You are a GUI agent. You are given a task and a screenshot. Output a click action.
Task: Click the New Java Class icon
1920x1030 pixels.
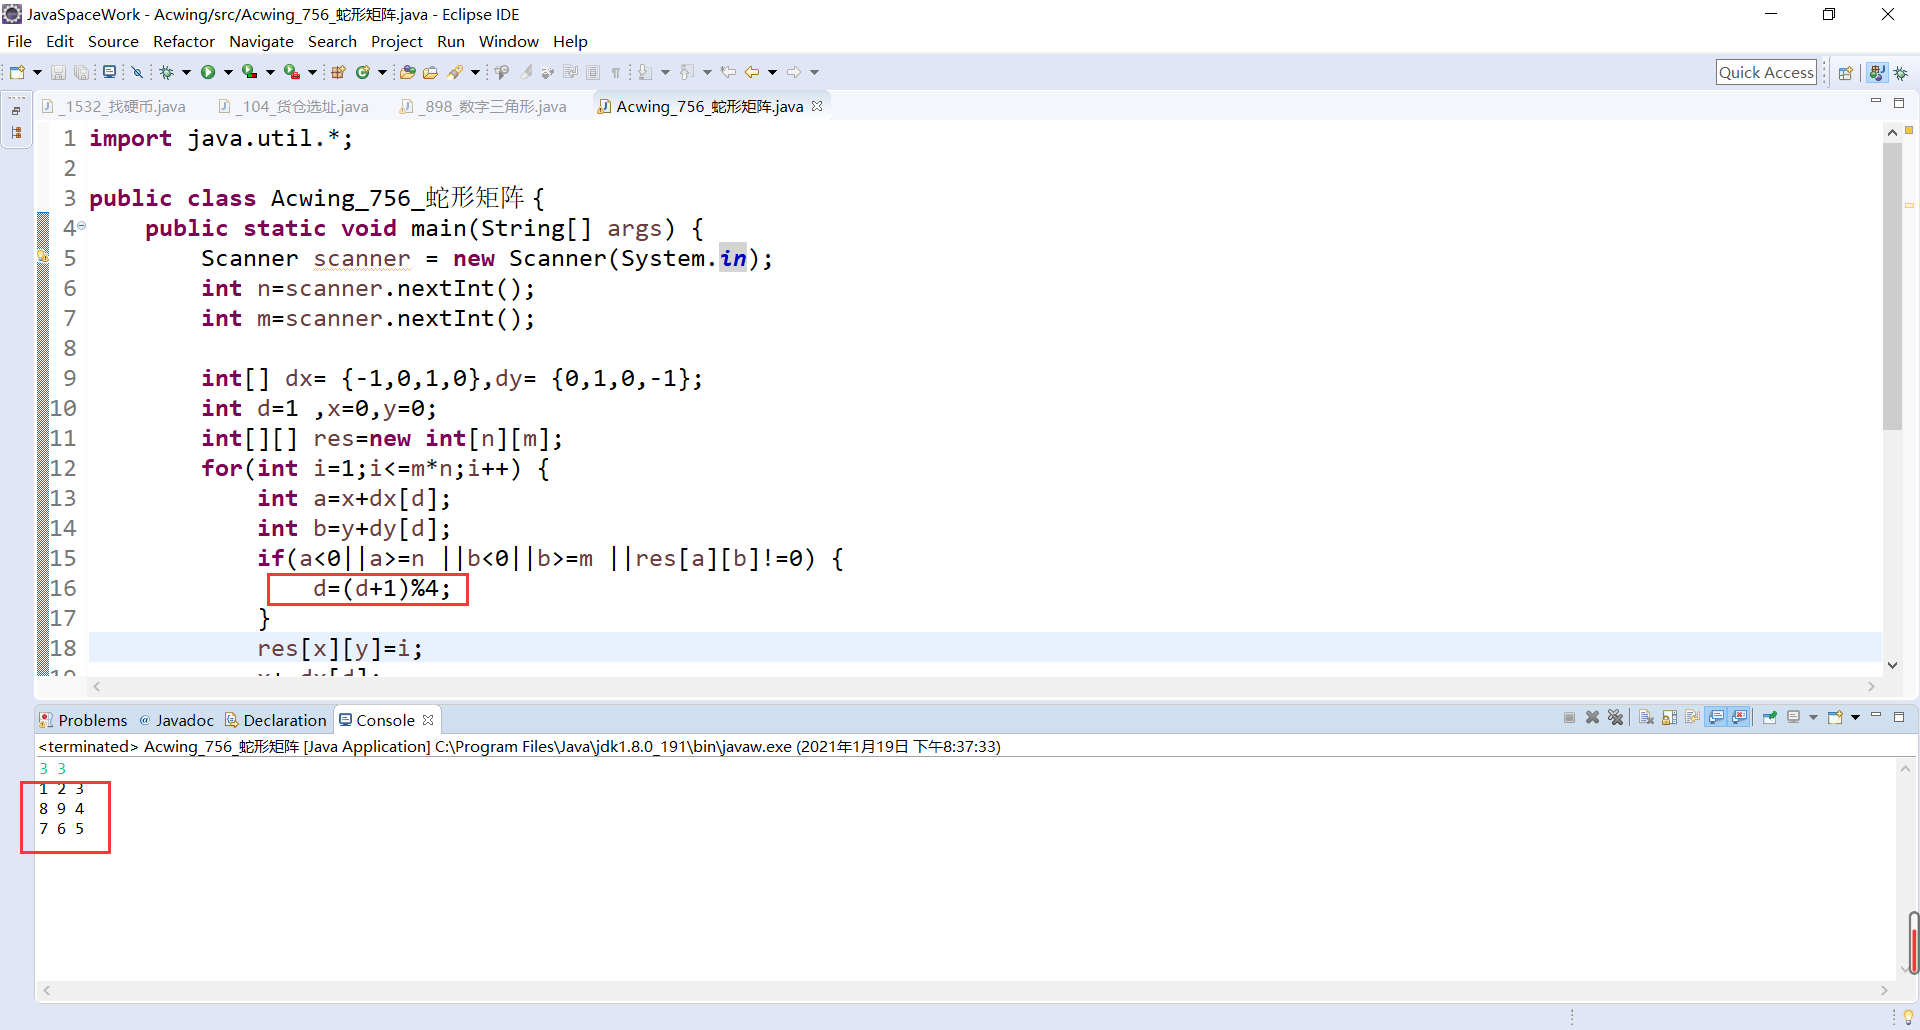(x=362, y=72)
